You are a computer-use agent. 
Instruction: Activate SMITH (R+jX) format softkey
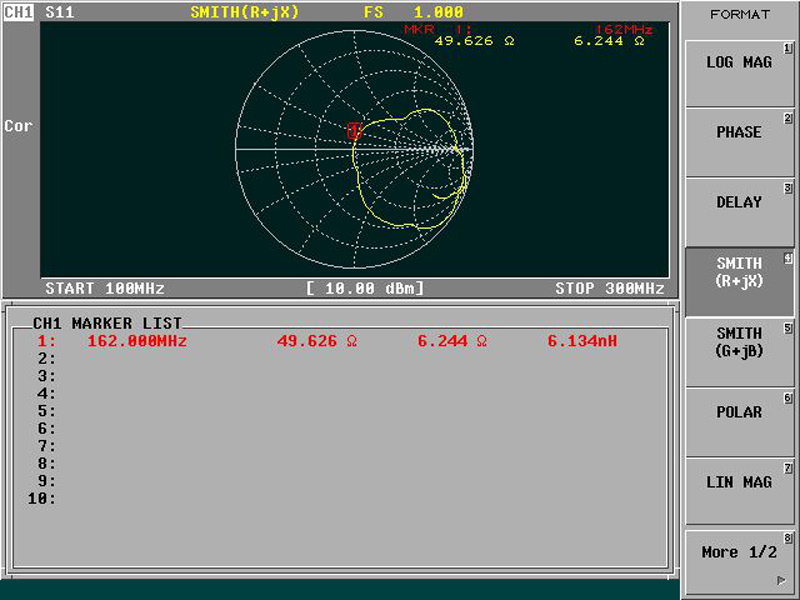click(x=739, y=282)
